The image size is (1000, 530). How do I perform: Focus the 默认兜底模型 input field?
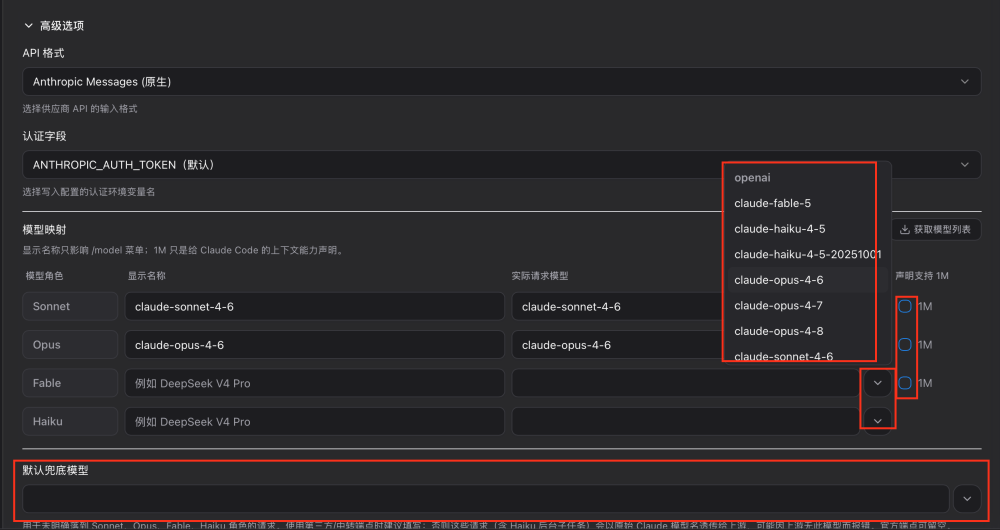(x=485, y=499)
